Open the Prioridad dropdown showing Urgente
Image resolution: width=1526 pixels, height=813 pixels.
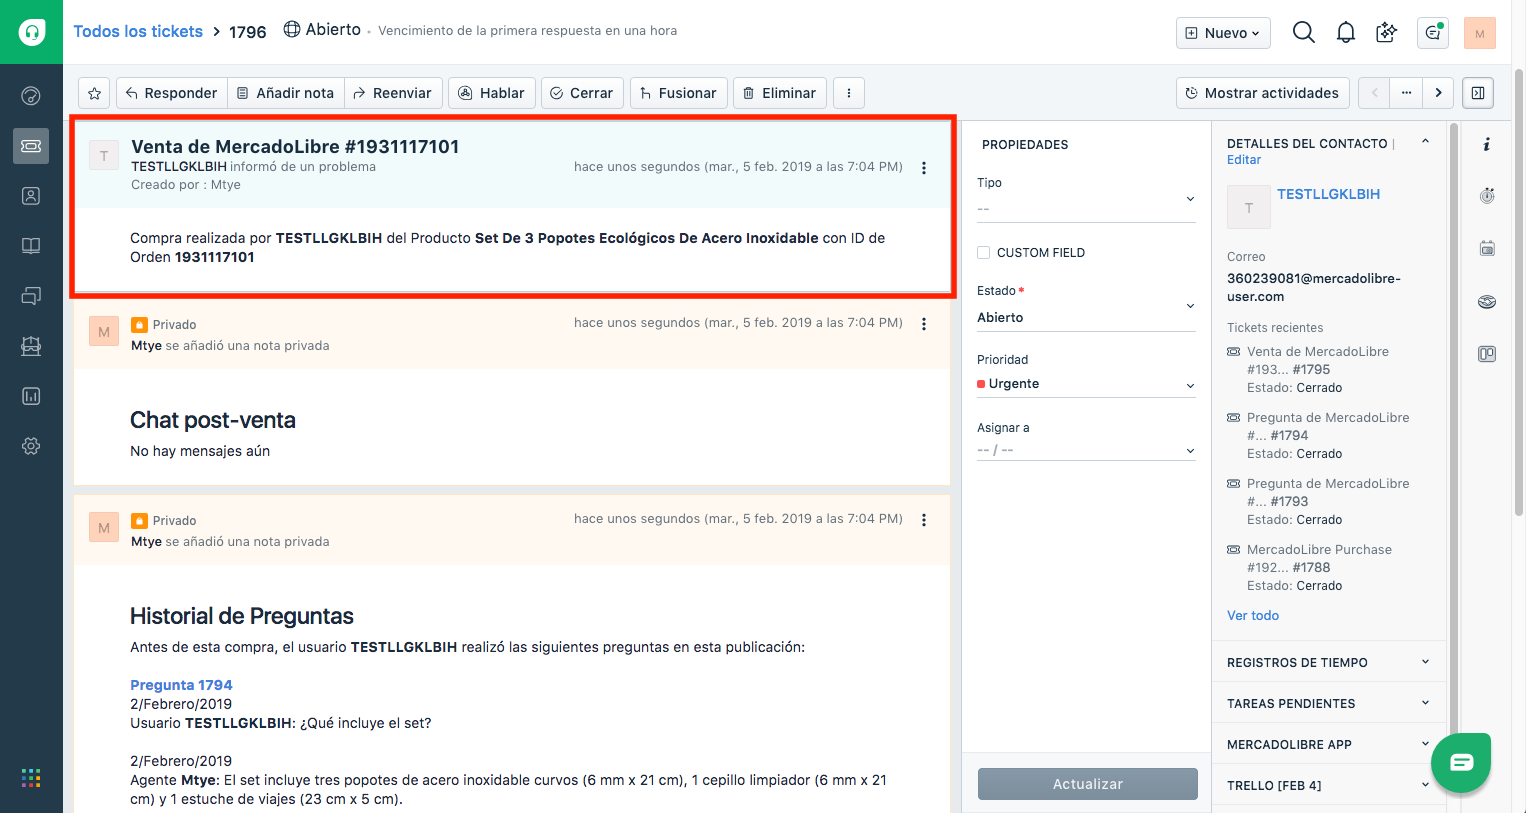pyautogui.click(x=1086, y=384)
